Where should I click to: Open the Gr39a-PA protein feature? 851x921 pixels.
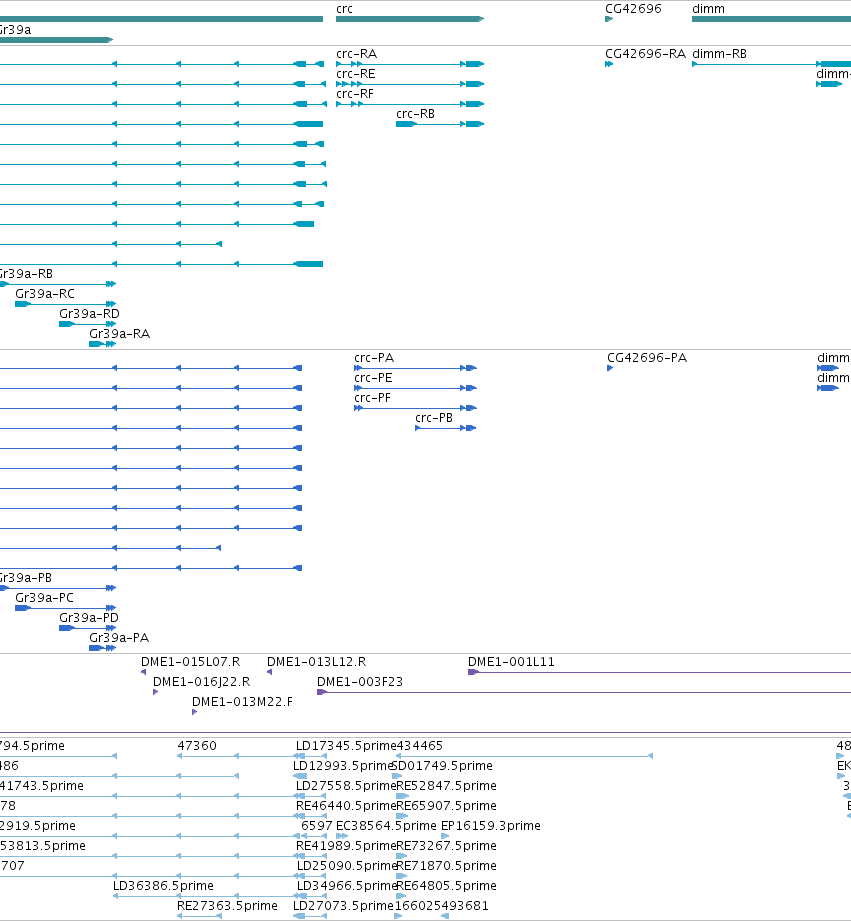click(103, 648)
